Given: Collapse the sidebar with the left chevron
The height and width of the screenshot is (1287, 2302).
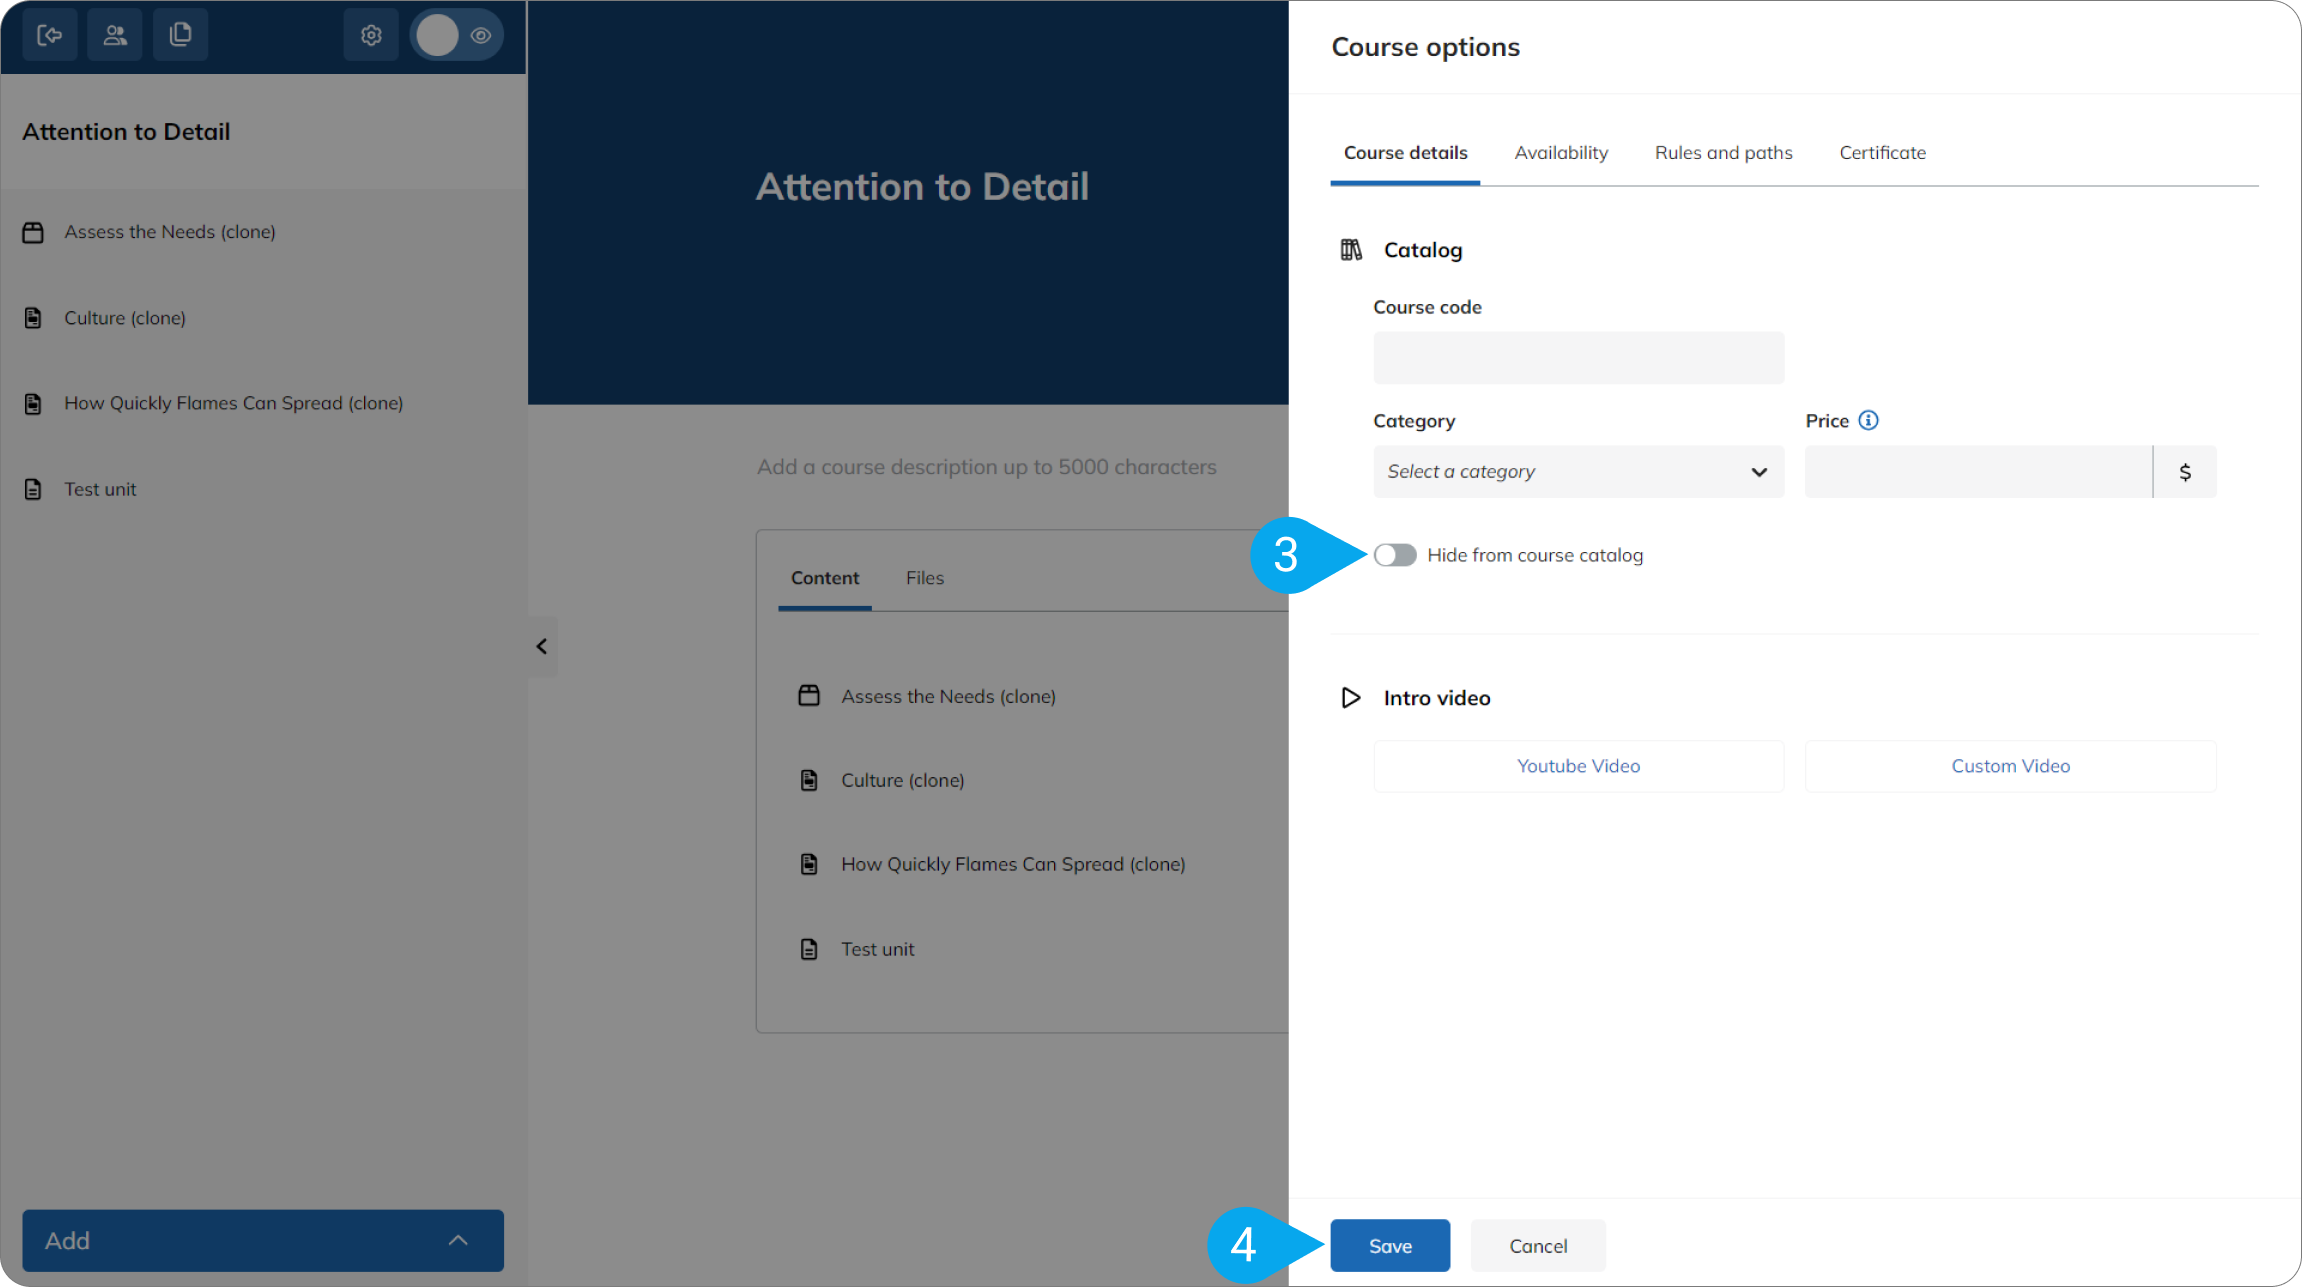Looking at the screenshot, I should point(542,647).
